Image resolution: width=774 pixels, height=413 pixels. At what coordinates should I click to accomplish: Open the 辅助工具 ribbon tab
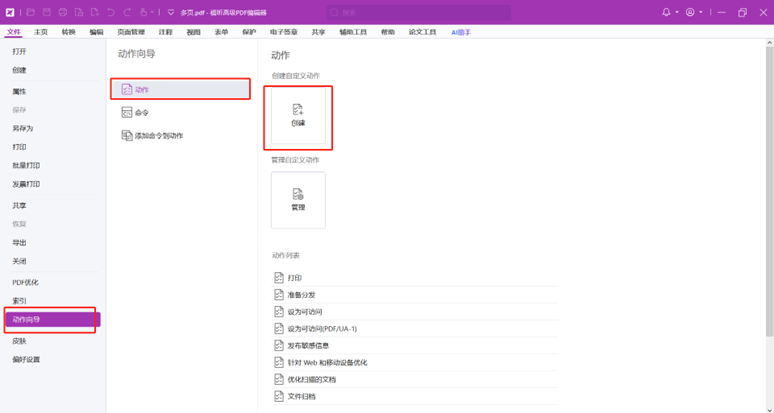click(x=353, y=32)
